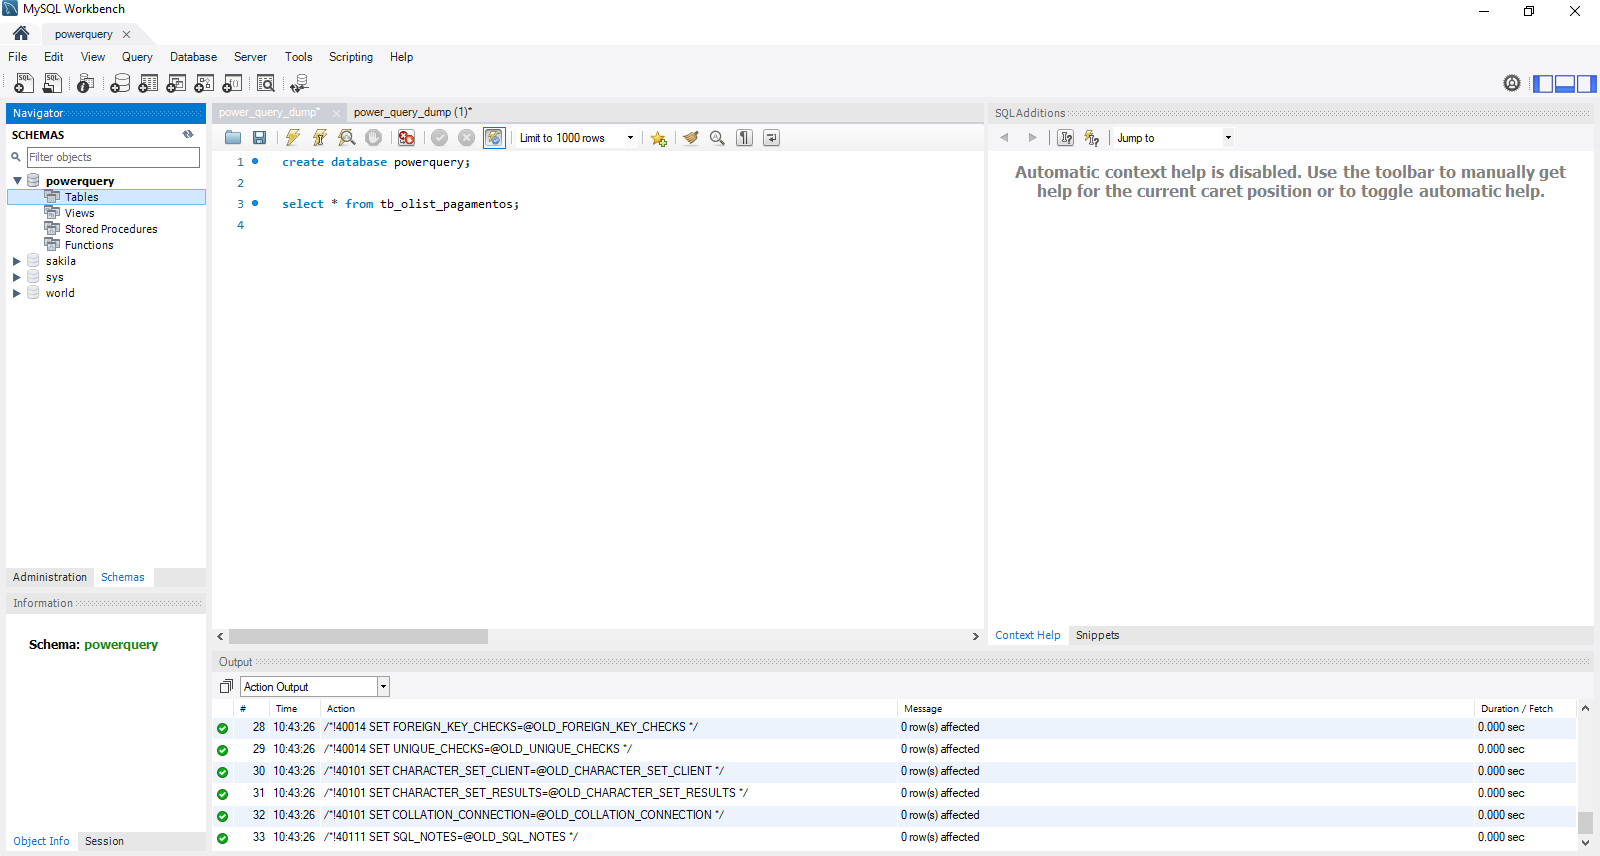Select Functions node in schema tree
Viewport: 1600px width, 856px height.
[x=89, y=245]
